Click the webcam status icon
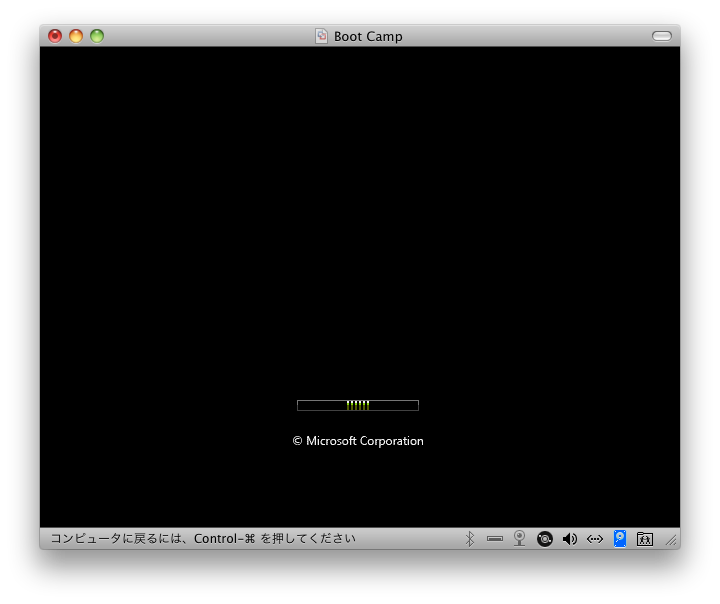 (x=519, y=538)
